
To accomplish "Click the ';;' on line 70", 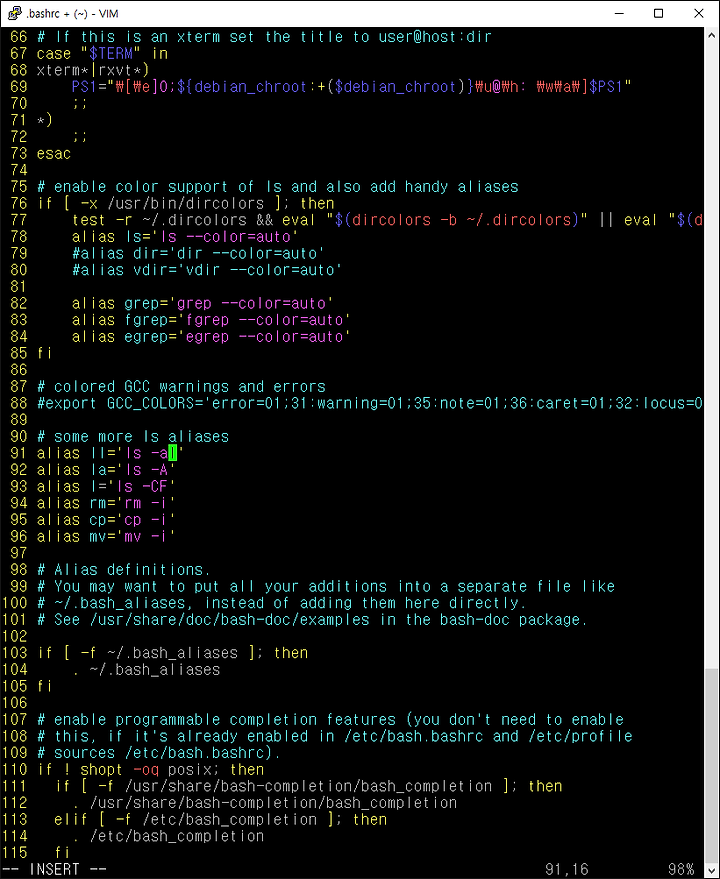I will (80, 104).
